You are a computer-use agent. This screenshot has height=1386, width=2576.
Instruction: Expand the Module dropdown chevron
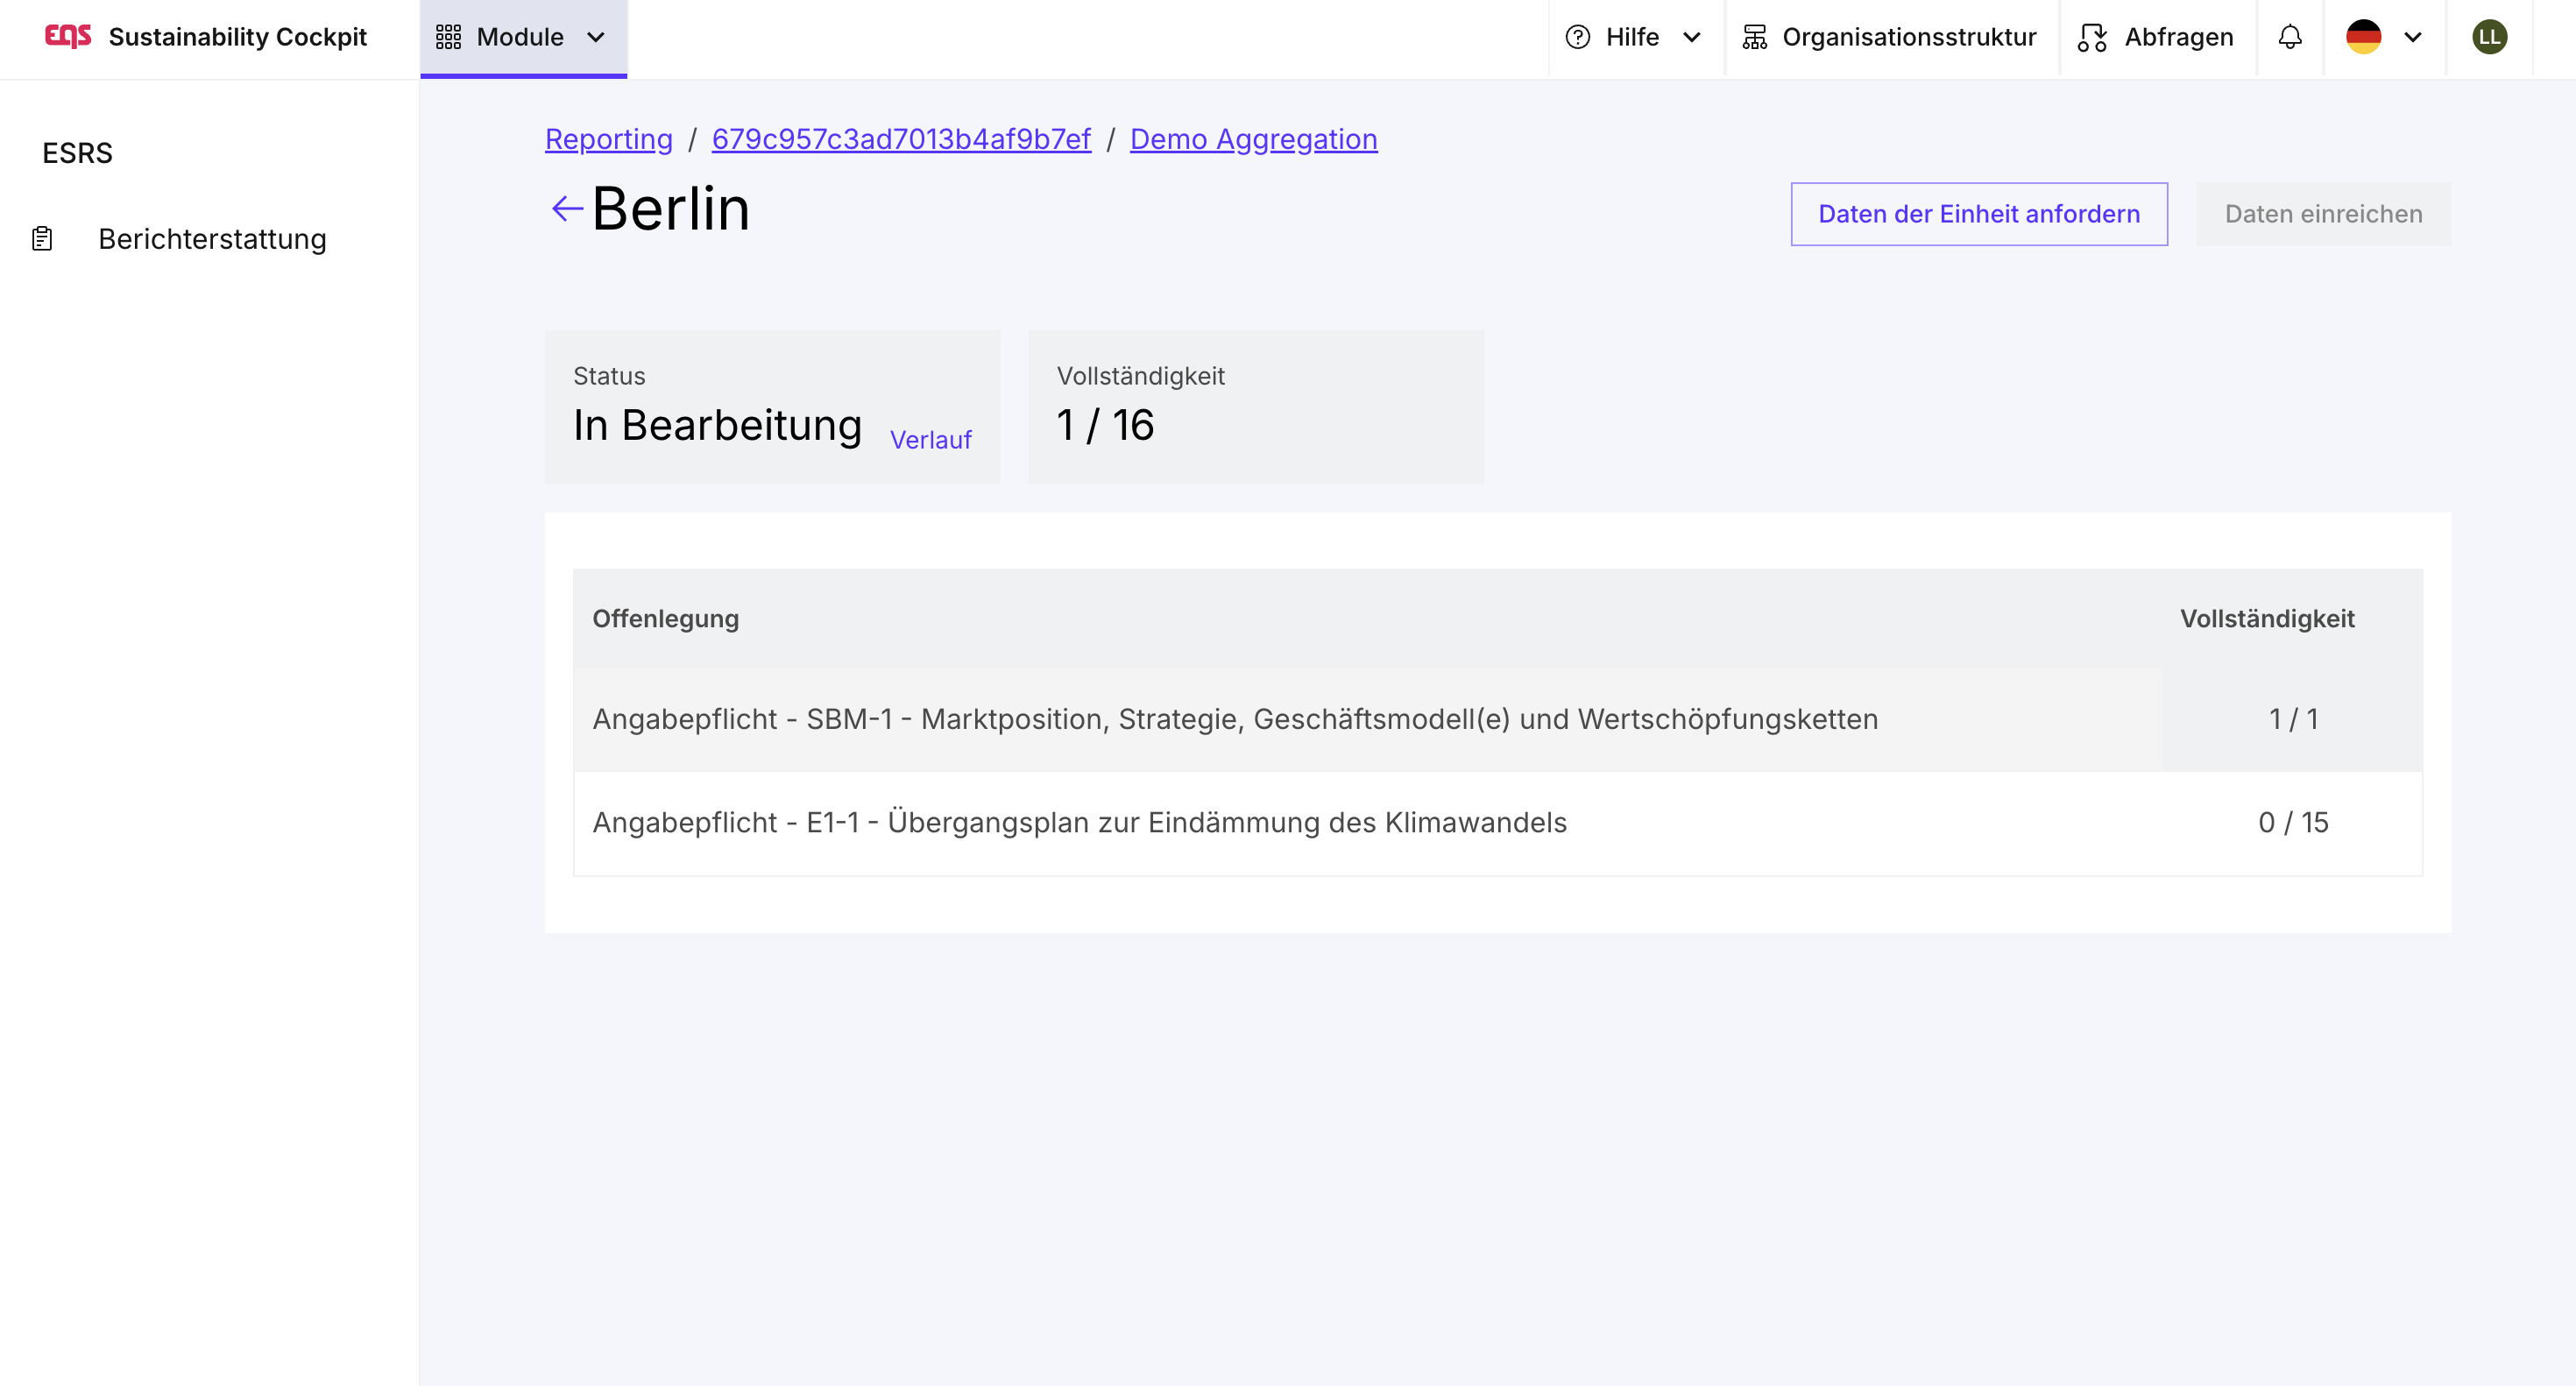coord(596,37)
